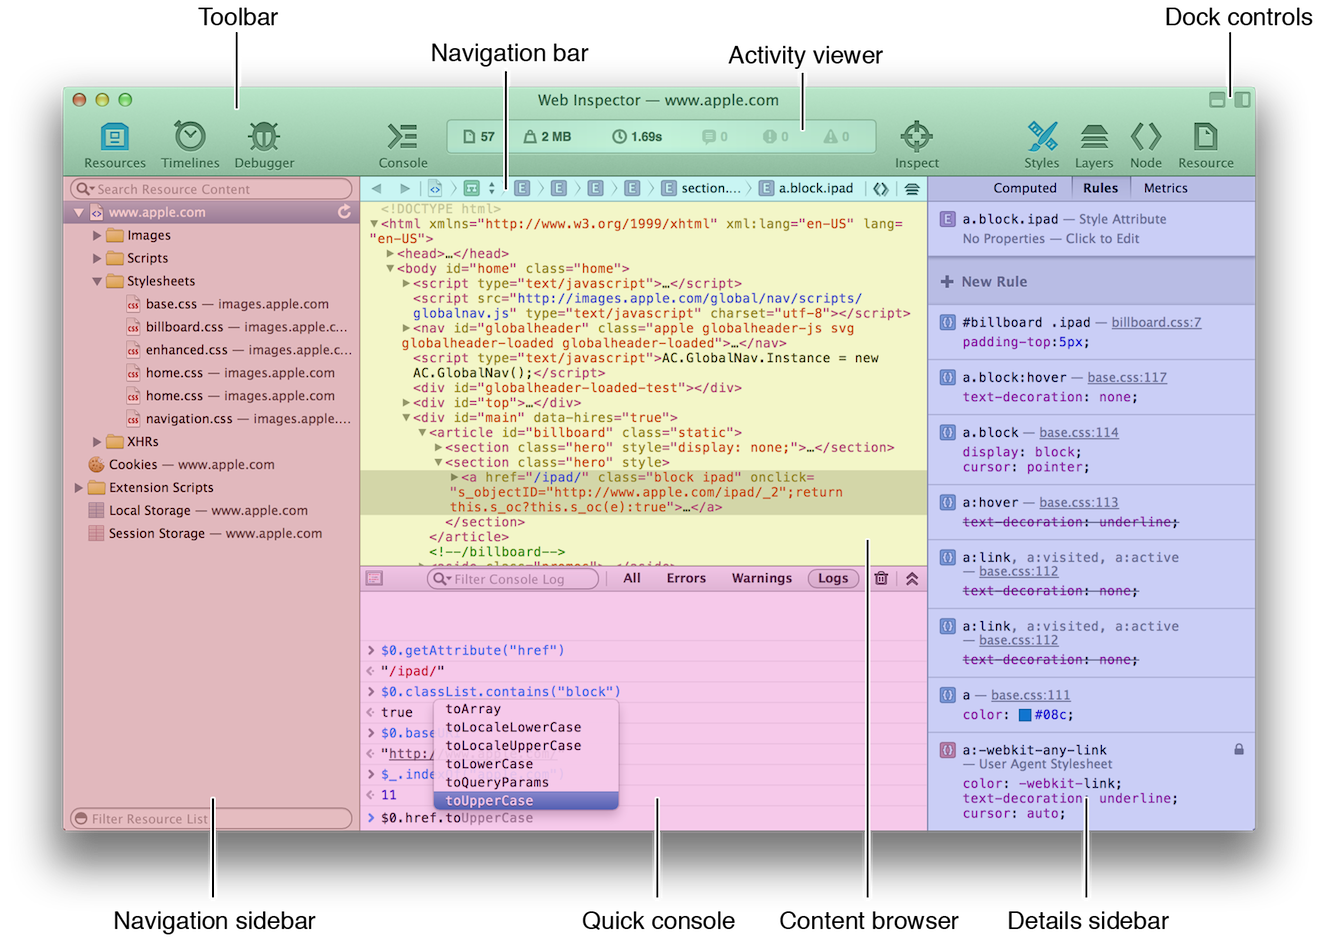This screenshot has height=942, width=1320.
Task: Reload www.apple.com resource with the refresh icon
Action: pyautogui.click(x=344, y=212)
